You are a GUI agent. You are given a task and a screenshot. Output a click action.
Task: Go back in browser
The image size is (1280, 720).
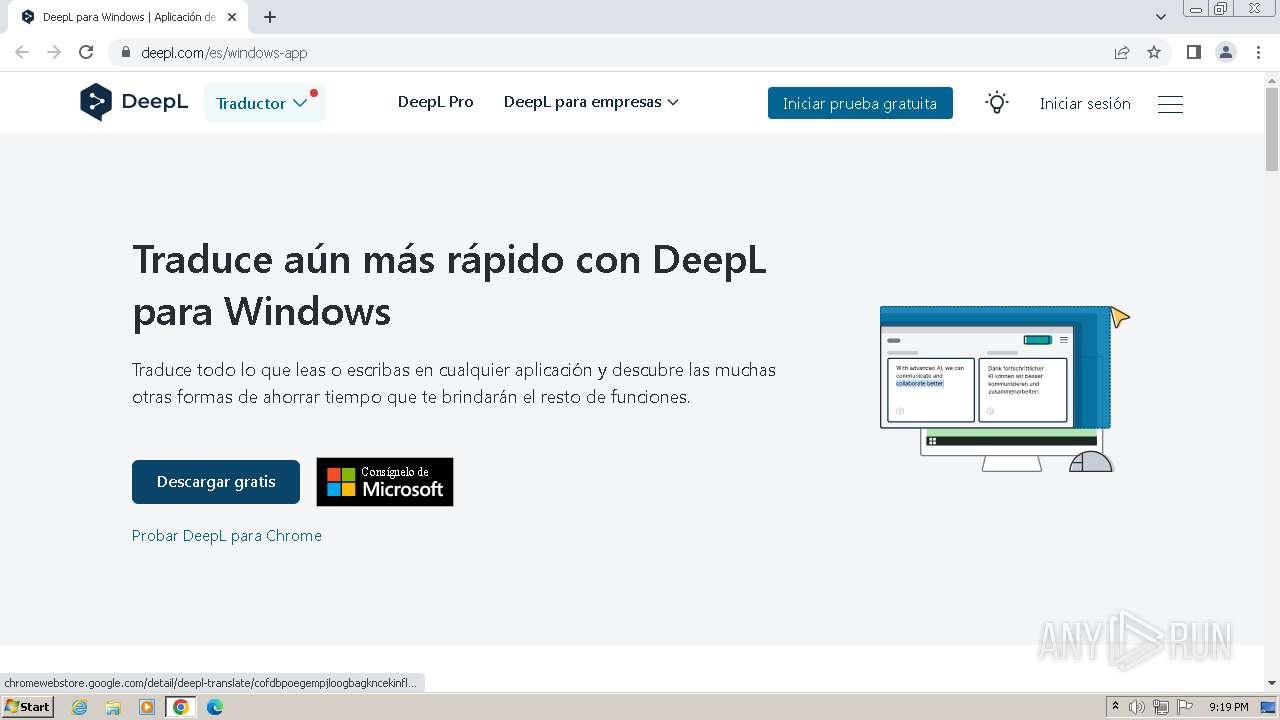coord(22,53)
